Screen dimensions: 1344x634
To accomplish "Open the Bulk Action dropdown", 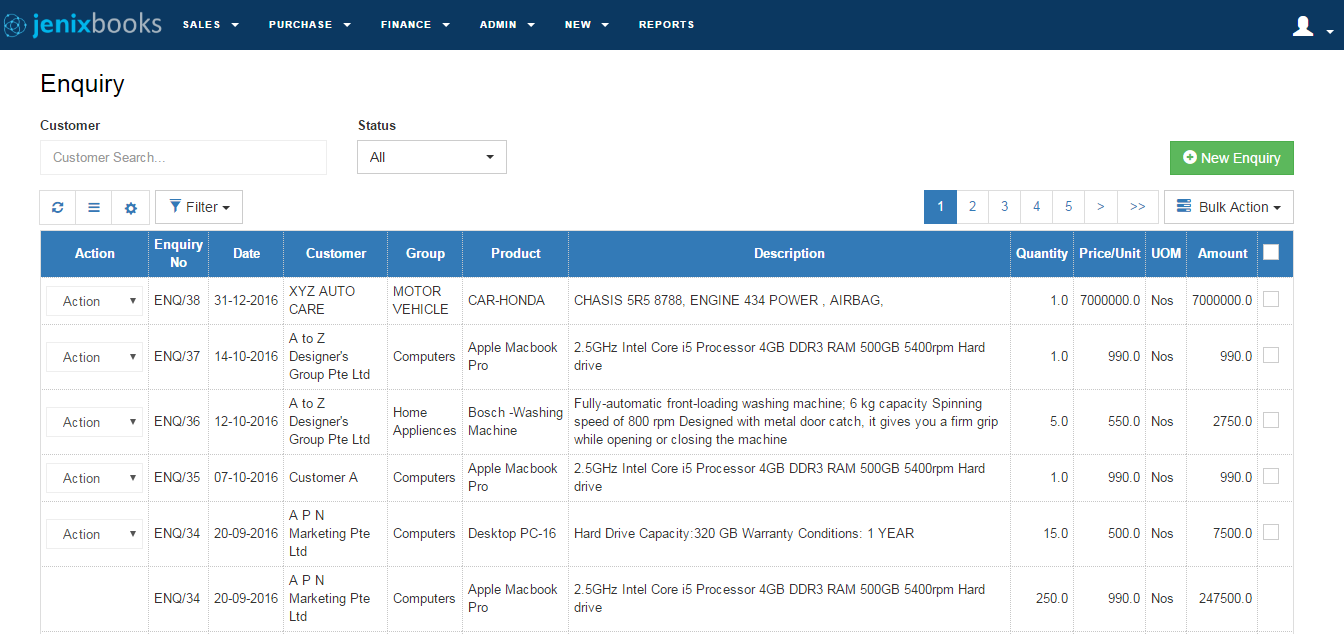I will point(1229,207).
